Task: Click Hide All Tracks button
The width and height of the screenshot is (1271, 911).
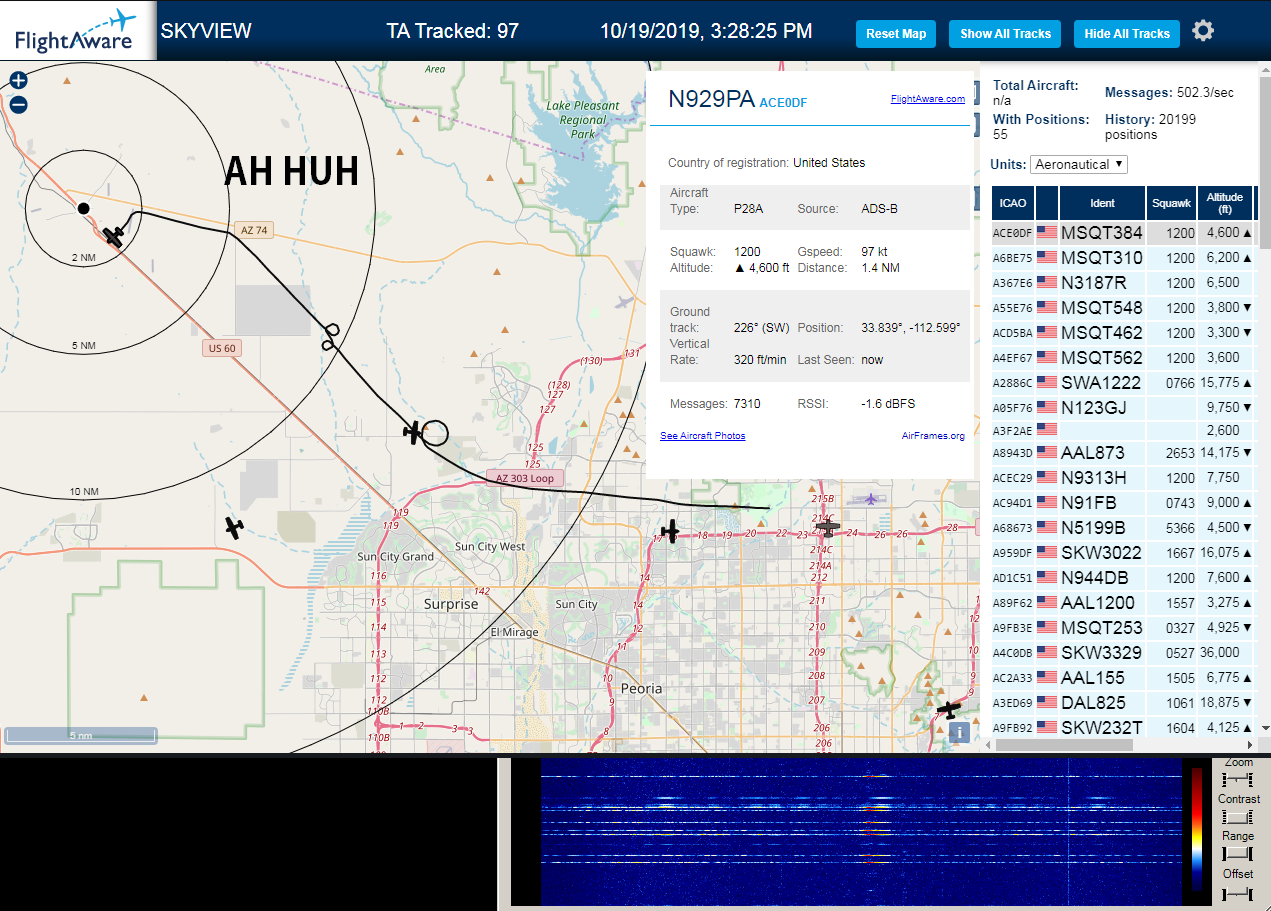Action: click(1127, 34)
